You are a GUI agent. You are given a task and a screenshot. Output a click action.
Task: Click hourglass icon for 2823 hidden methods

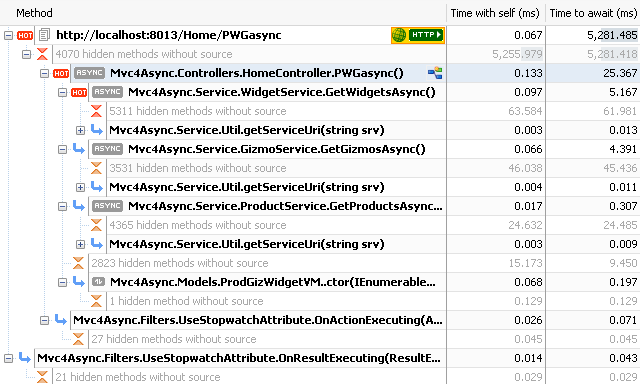coord(78,263)
